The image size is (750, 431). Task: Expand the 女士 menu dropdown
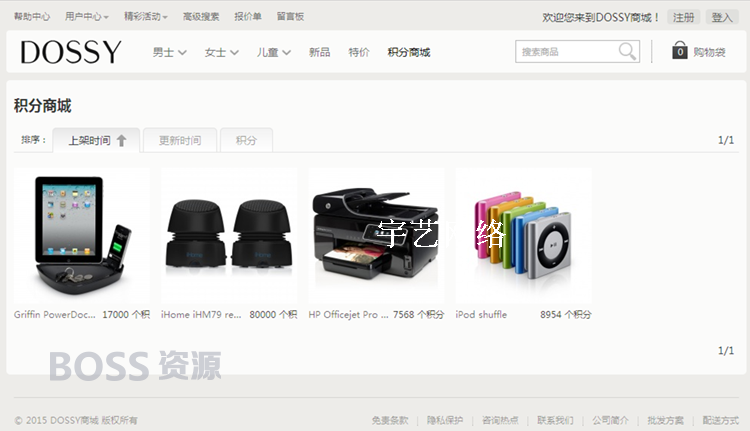[x=221, y=52]
